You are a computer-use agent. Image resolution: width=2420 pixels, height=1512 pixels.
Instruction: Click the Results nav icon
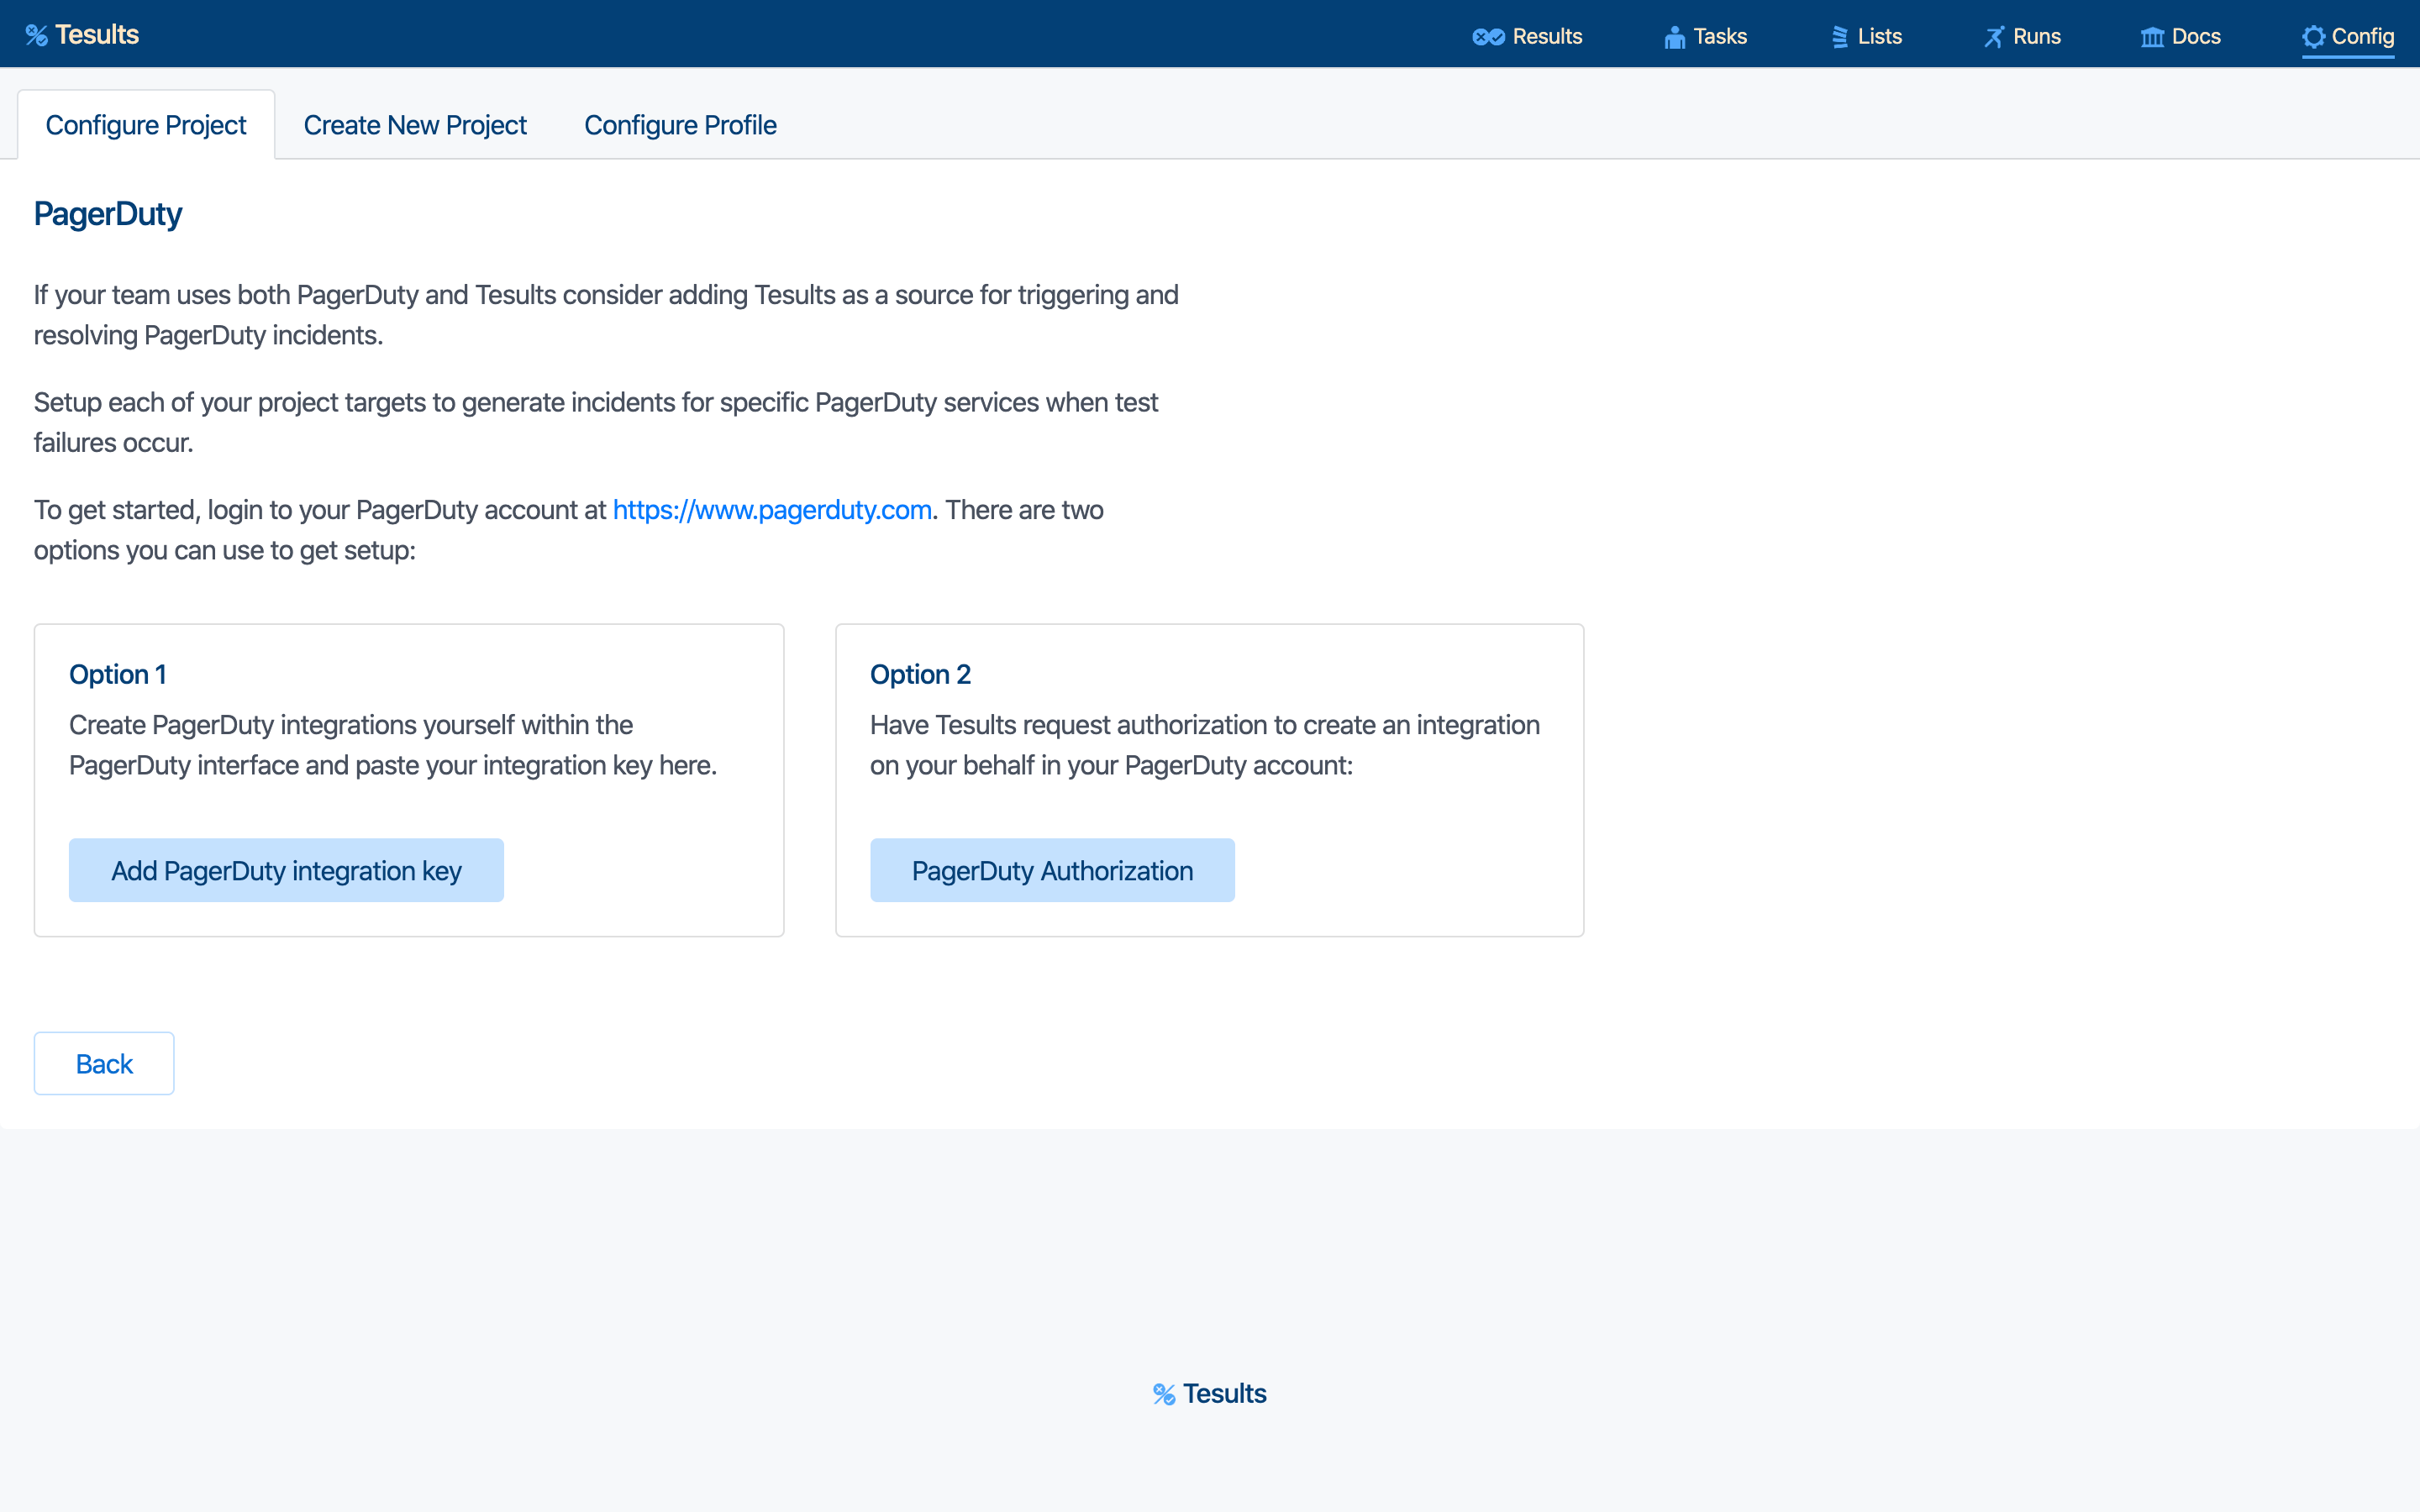(1488, 37)
